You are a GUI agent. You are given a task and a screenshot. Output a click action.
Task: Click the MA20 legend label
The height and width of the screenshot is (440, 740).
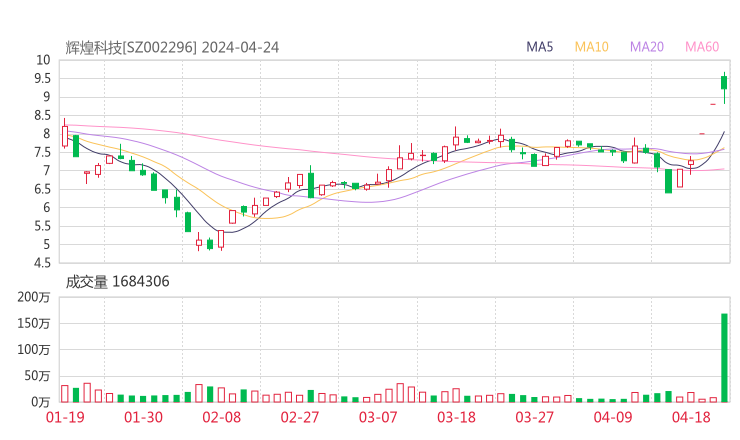tap(647, 47)
